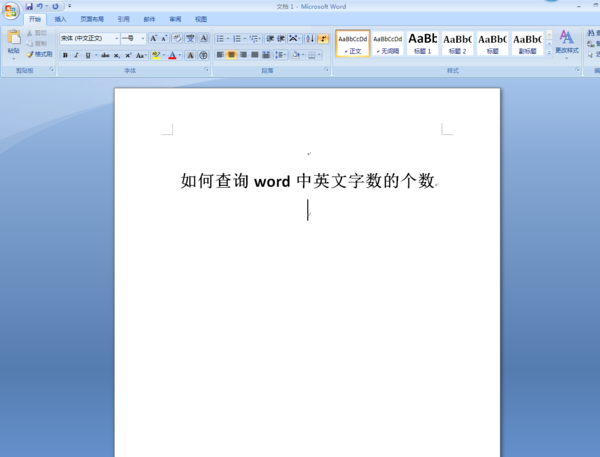Open the Office button menu
The image size is (600, 457).
click(11, 10)
